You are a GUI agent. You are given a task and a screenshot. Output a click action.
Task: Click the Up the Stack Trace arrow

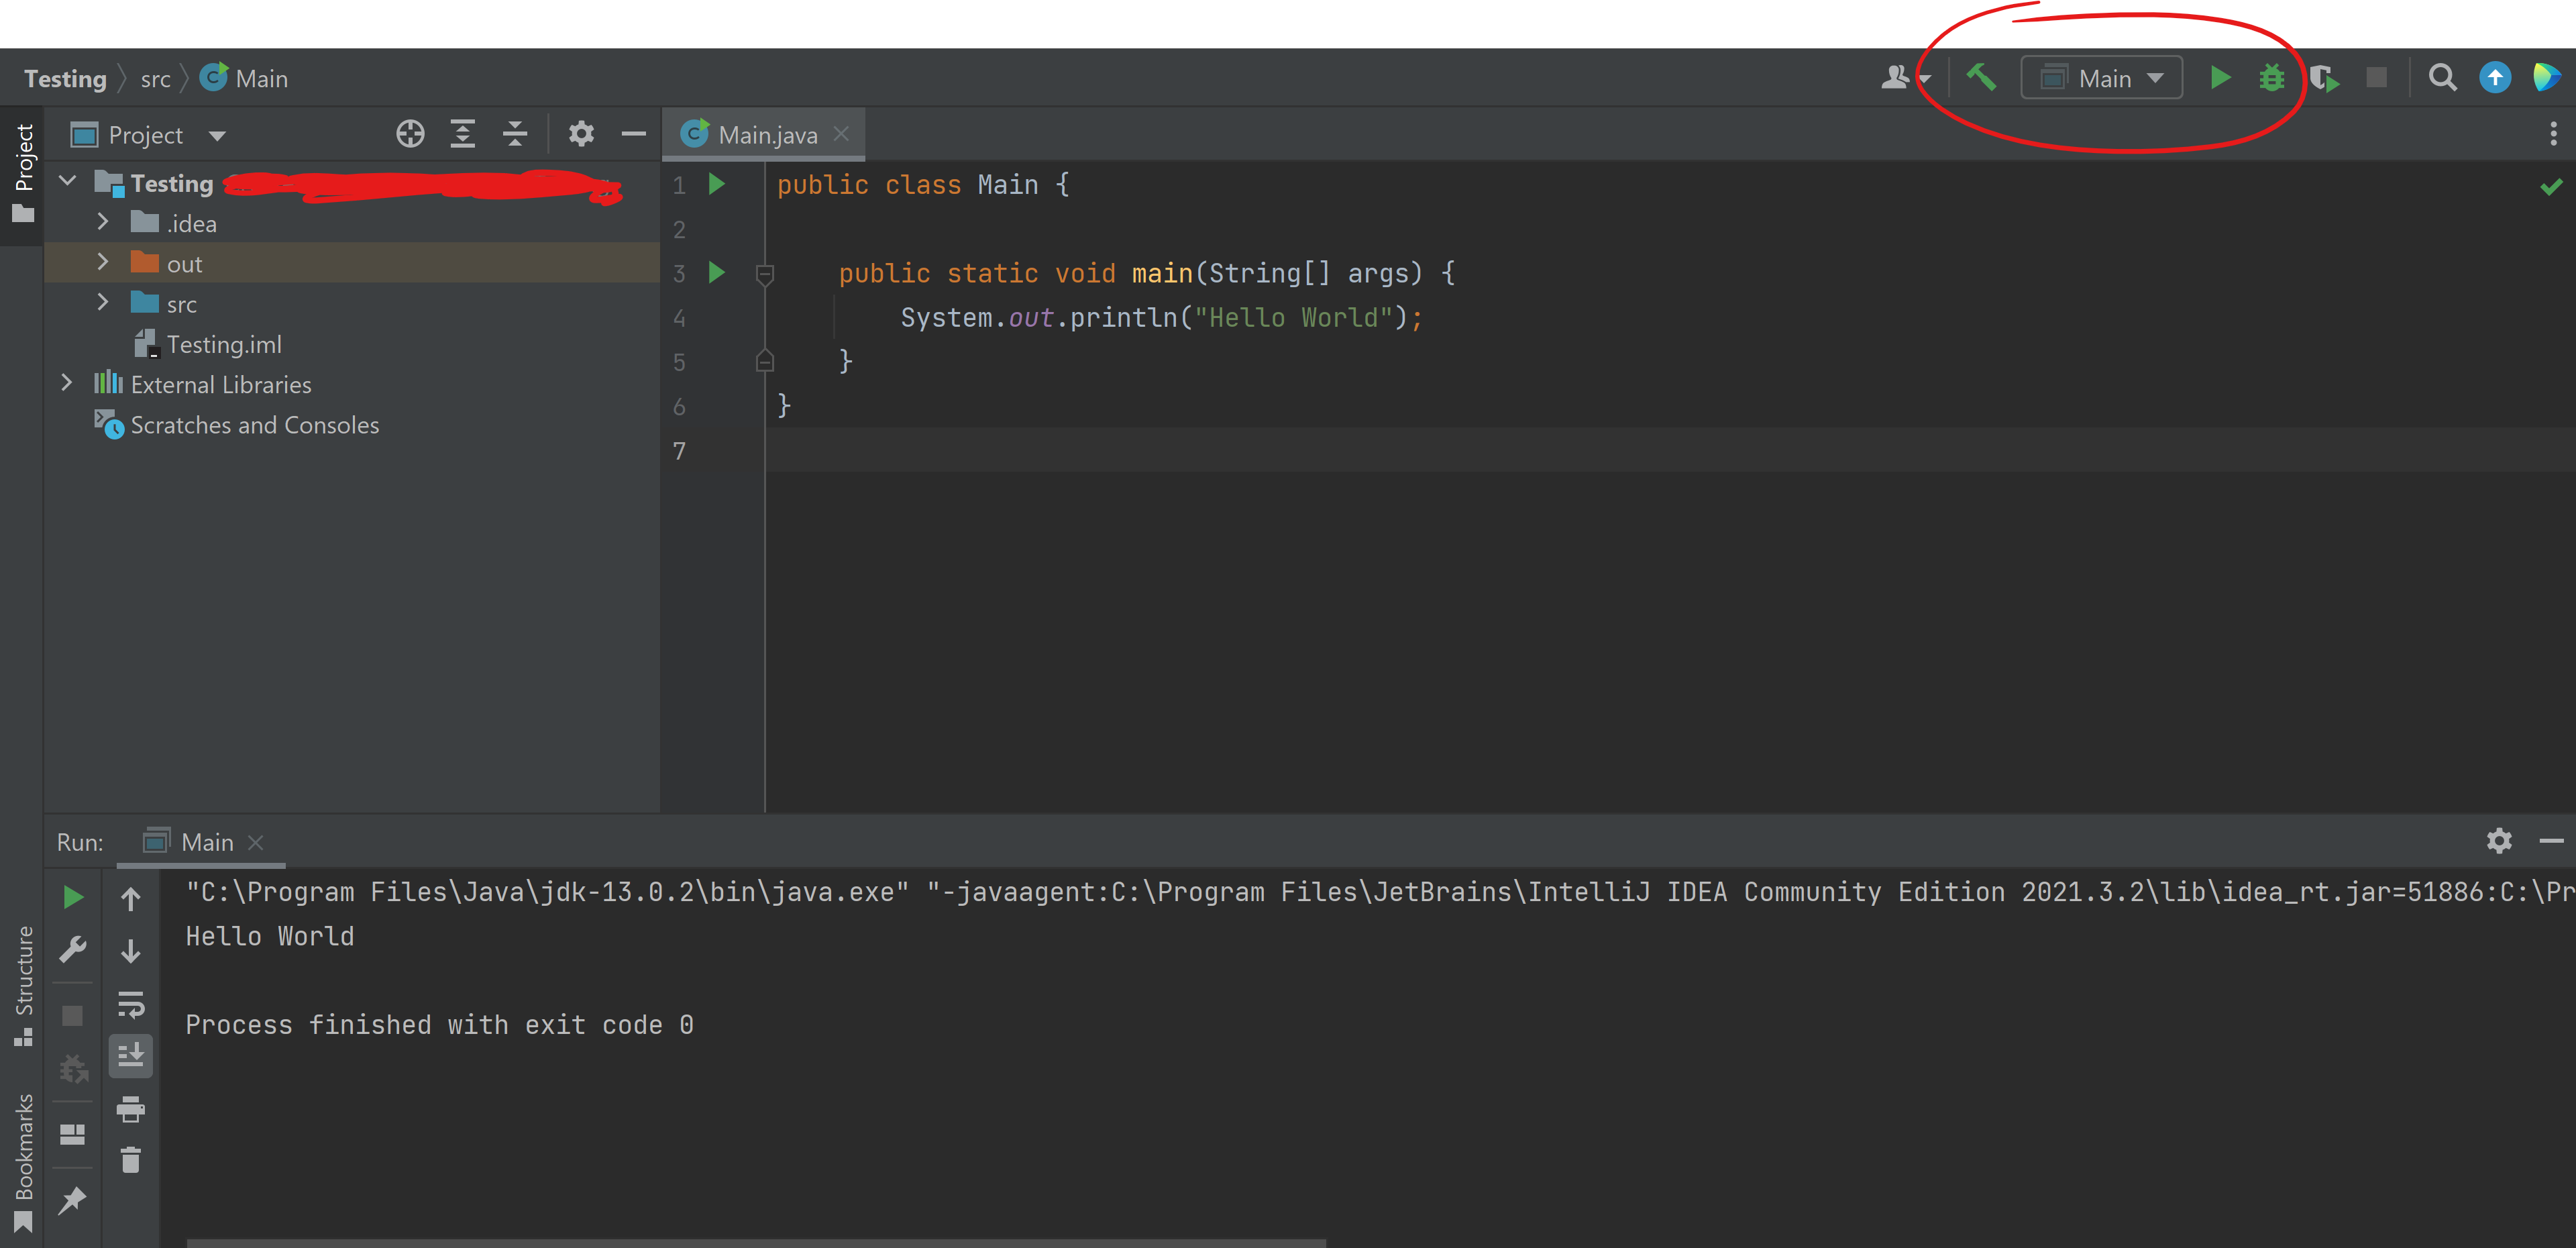(x=130, y=898)
